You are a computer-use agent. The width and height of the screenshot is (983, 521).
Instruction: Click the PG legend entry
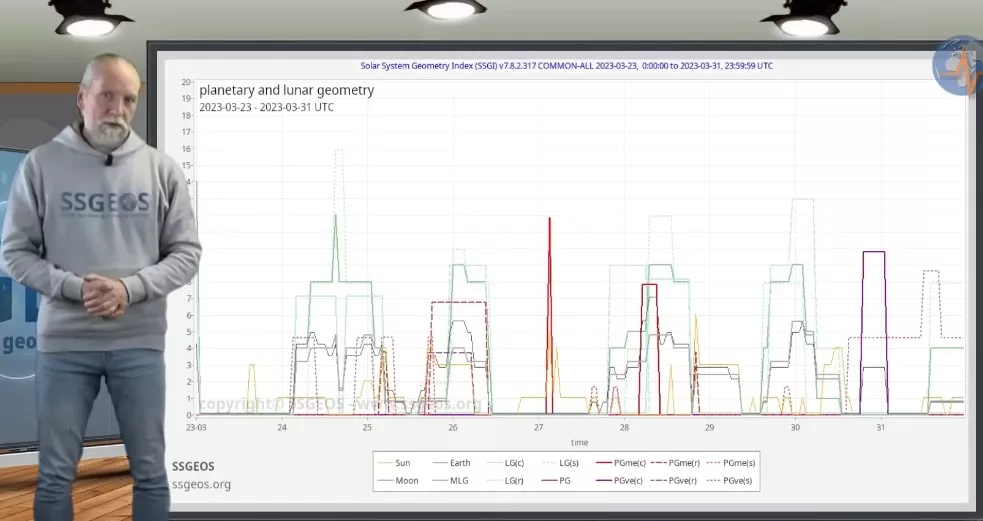click(x=565, y=481)
